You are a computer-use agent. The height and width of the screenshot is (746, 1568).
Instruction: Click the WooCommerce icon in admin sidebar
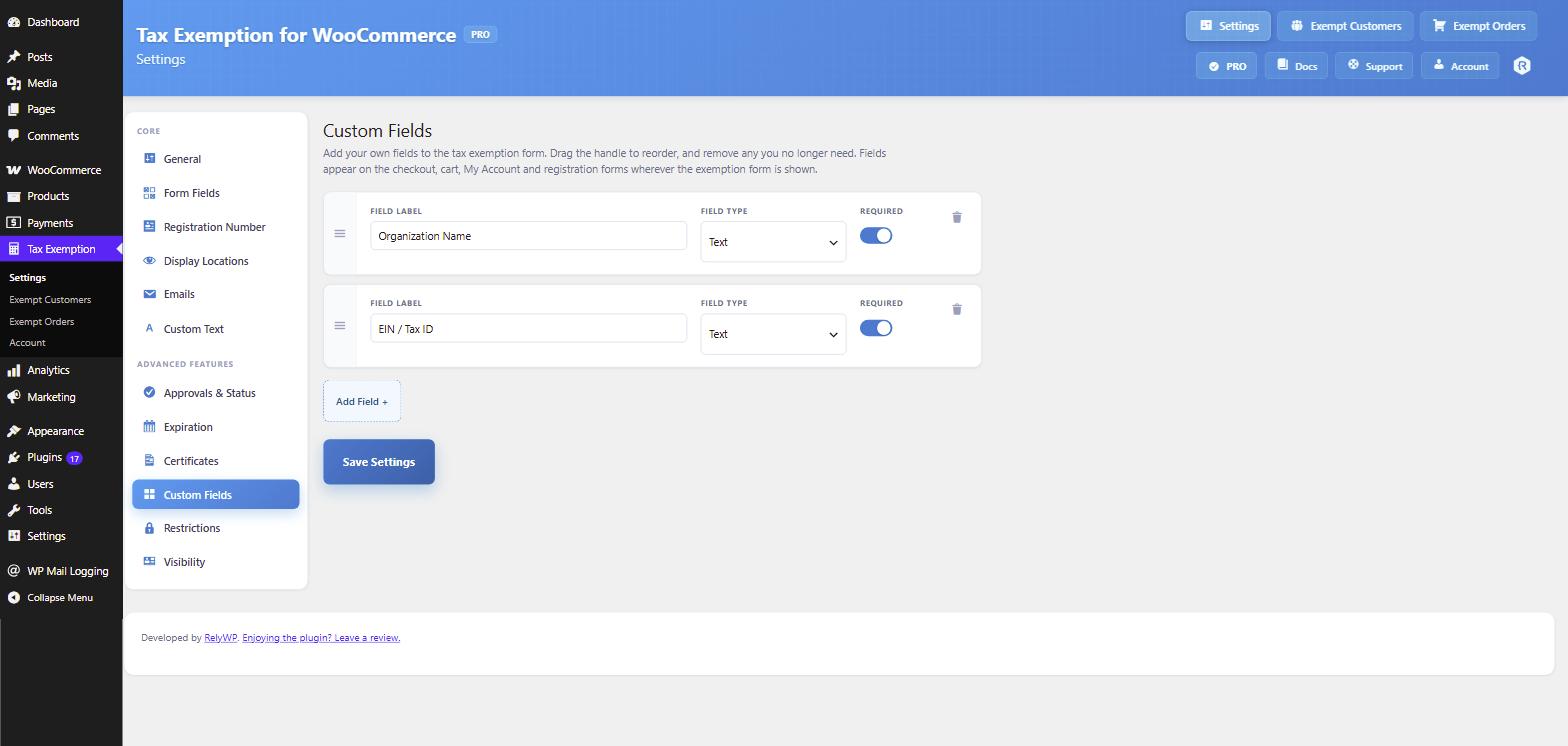[x=13, y=170]
